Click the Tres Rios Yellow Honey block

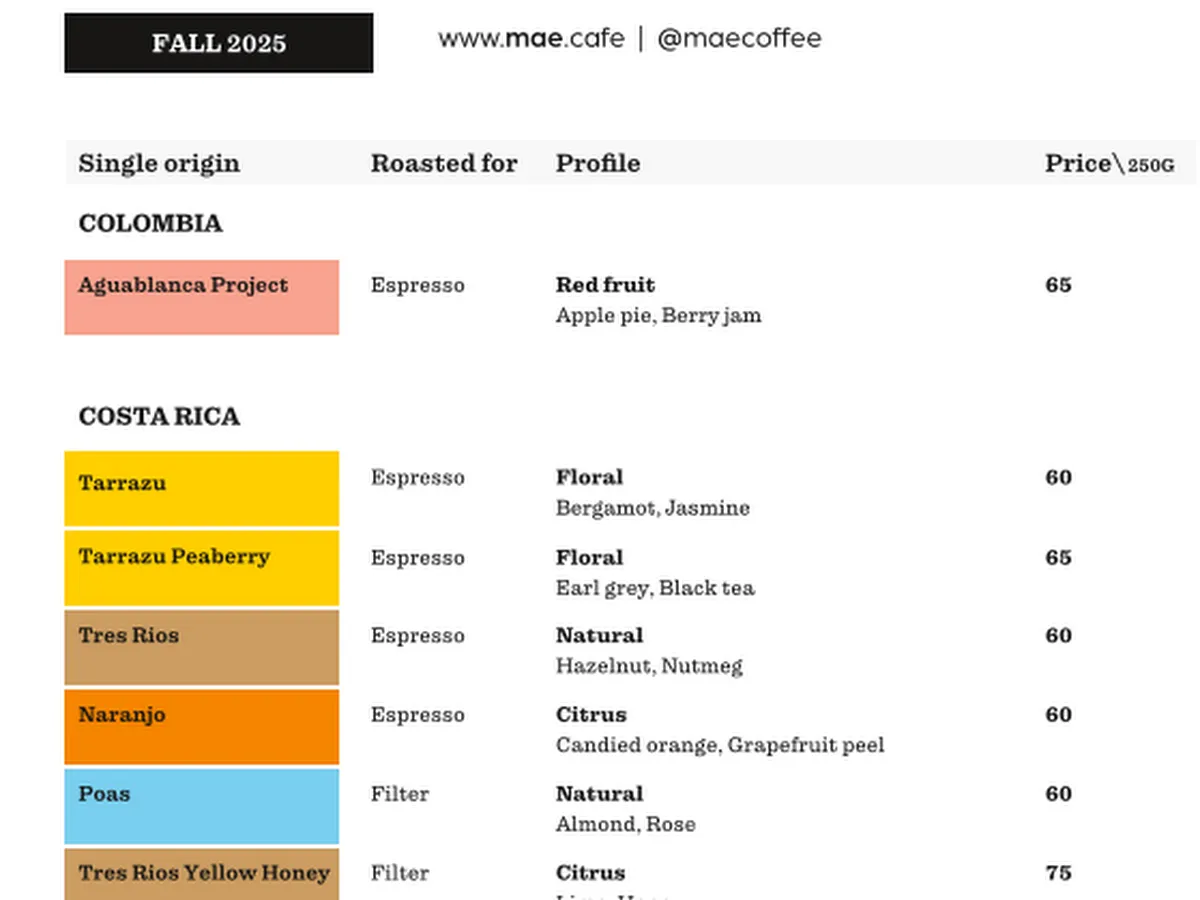coord(202,874)
